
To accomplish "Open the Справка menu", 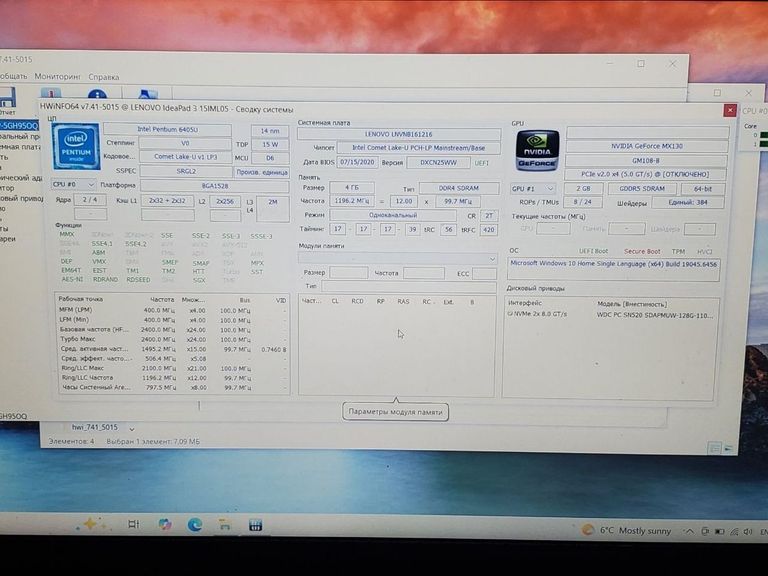I will (103, 77).
